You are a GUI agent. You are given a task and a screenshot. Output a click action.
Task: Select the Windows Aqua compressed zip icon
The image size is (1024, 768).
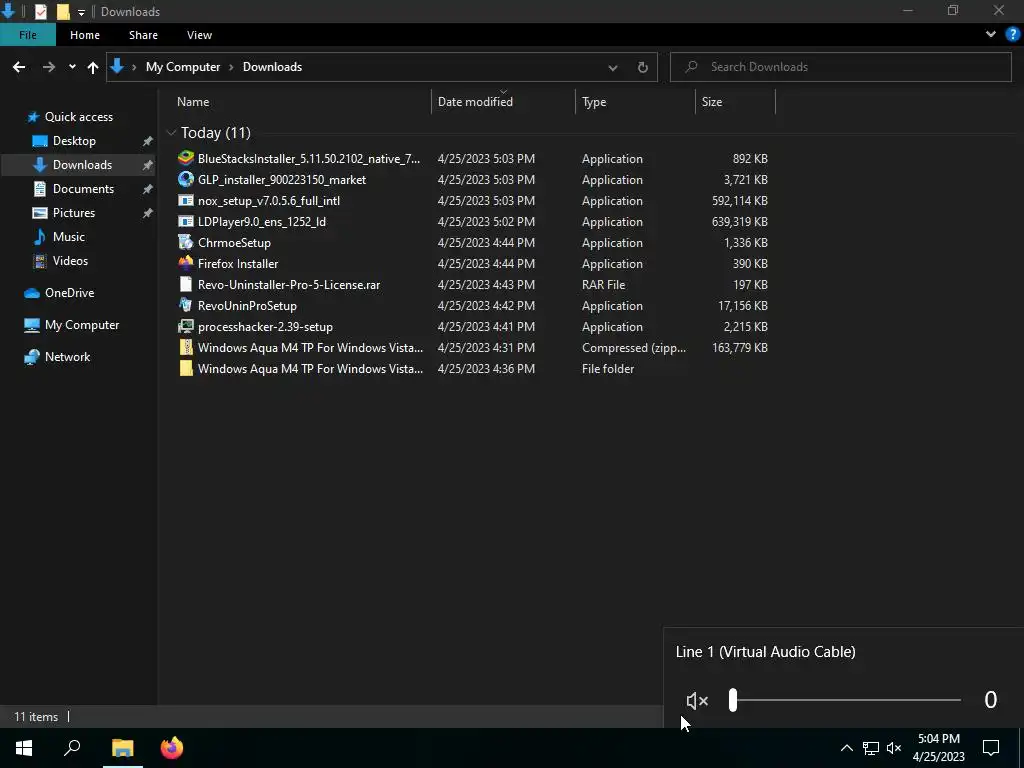point(186,347)
